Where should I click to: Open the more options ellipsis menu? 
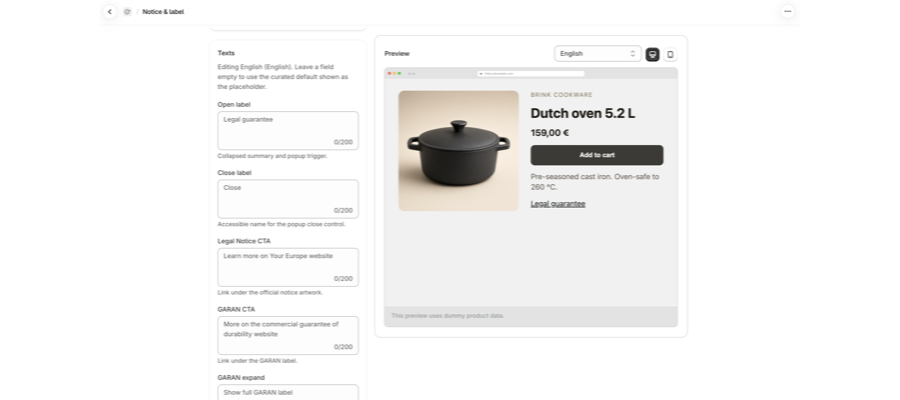coord(788,11)
